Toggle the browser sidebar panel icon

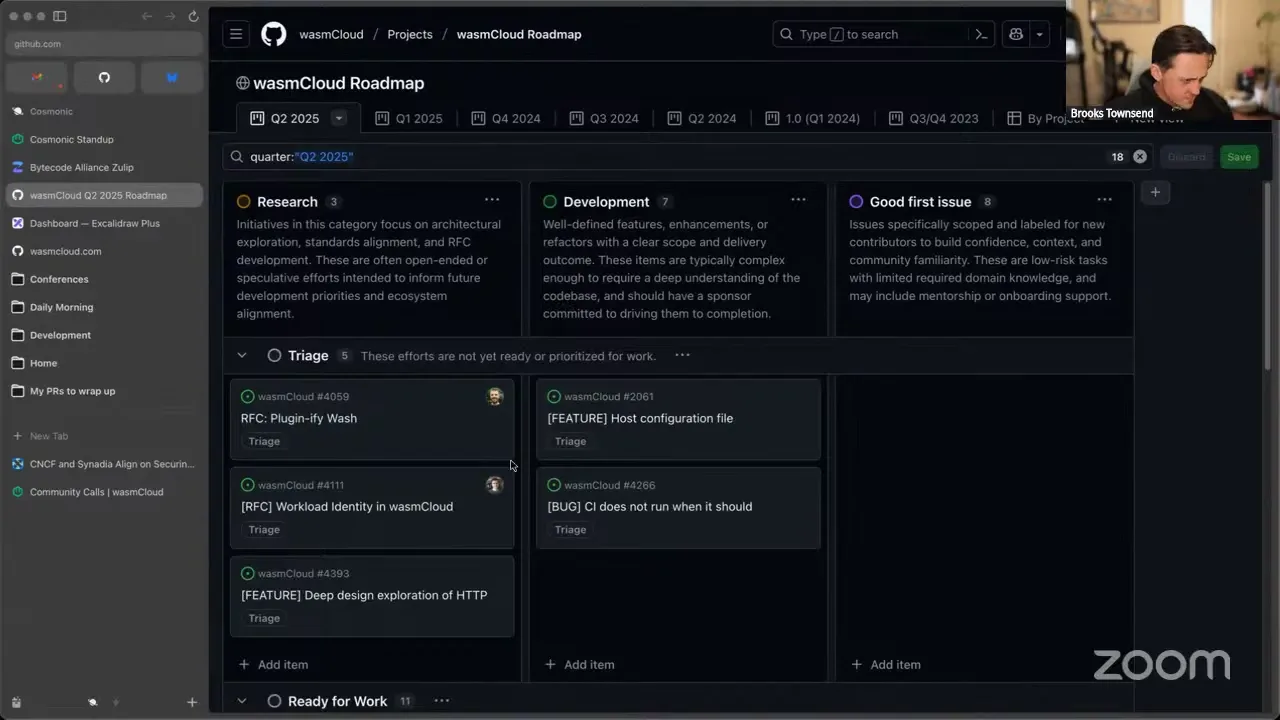point(59,16)
